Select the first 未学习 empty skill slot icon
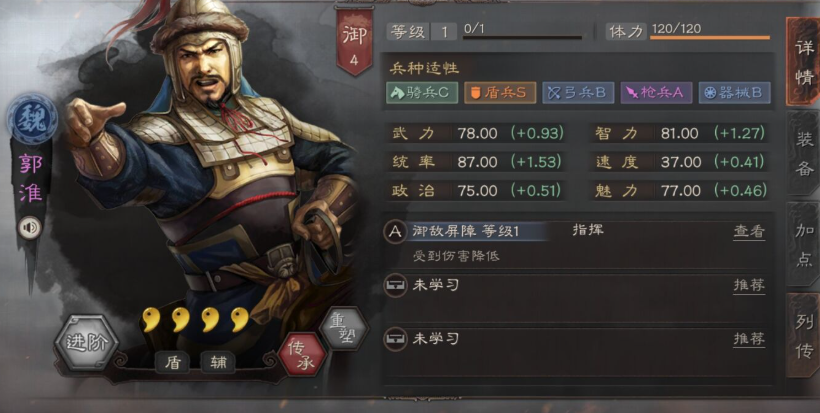 coord(395,286)
